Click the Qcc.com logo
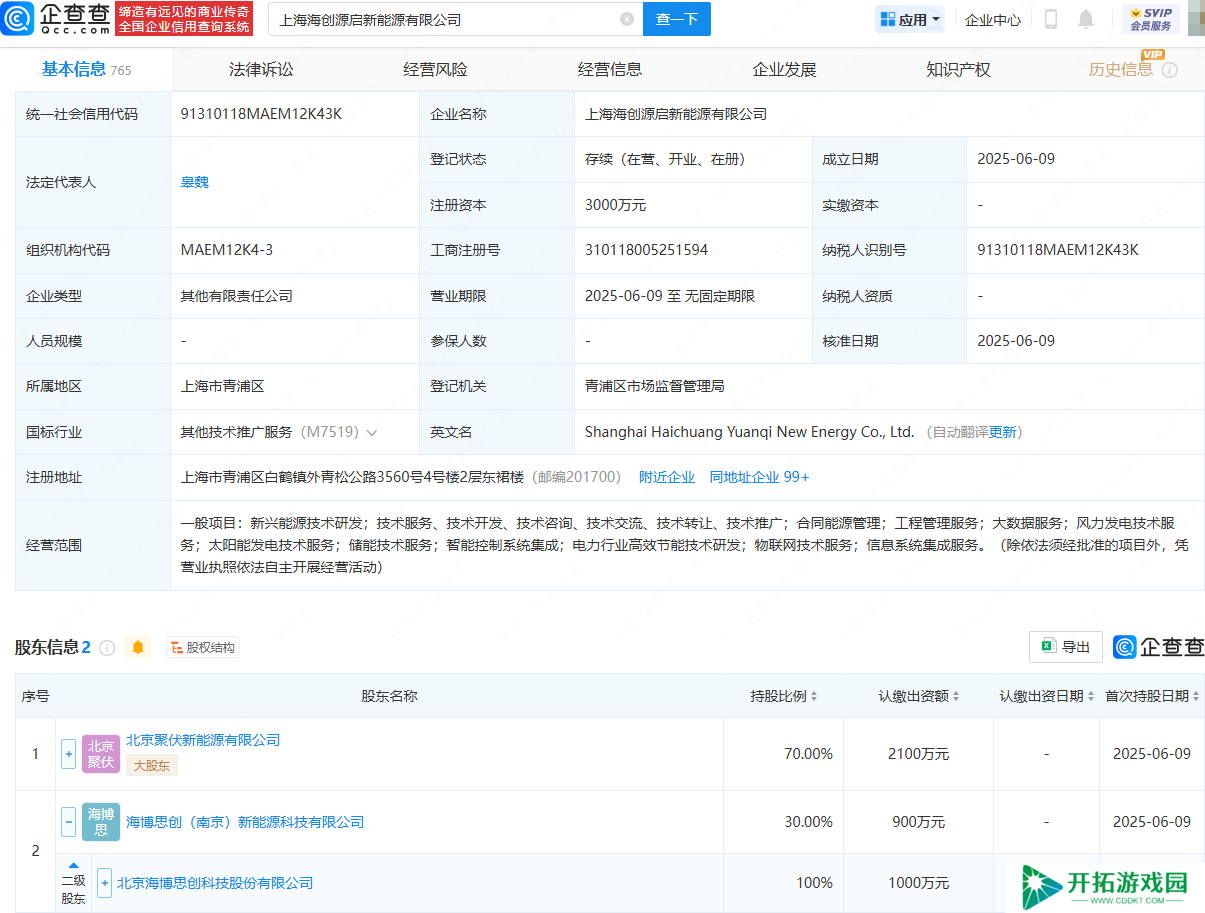Screen dimensions: 1205x913 (56, 18)
